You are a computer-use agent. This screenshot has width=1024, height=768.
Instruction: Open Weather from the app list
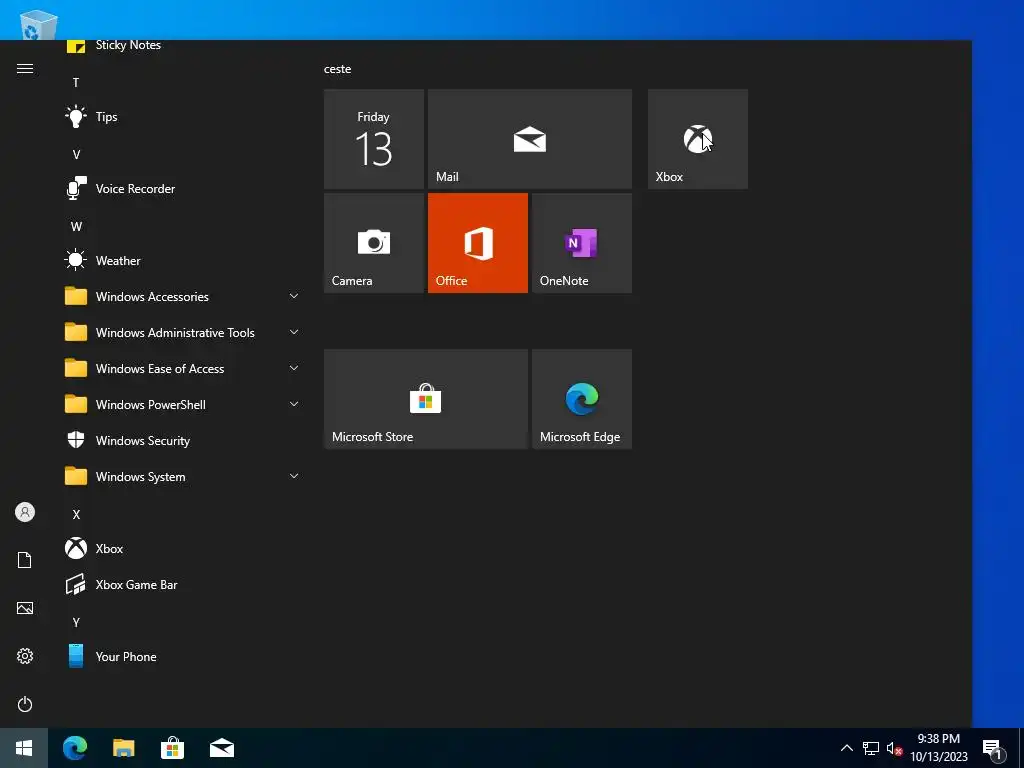pyautogui.click(x=183, y=261)
